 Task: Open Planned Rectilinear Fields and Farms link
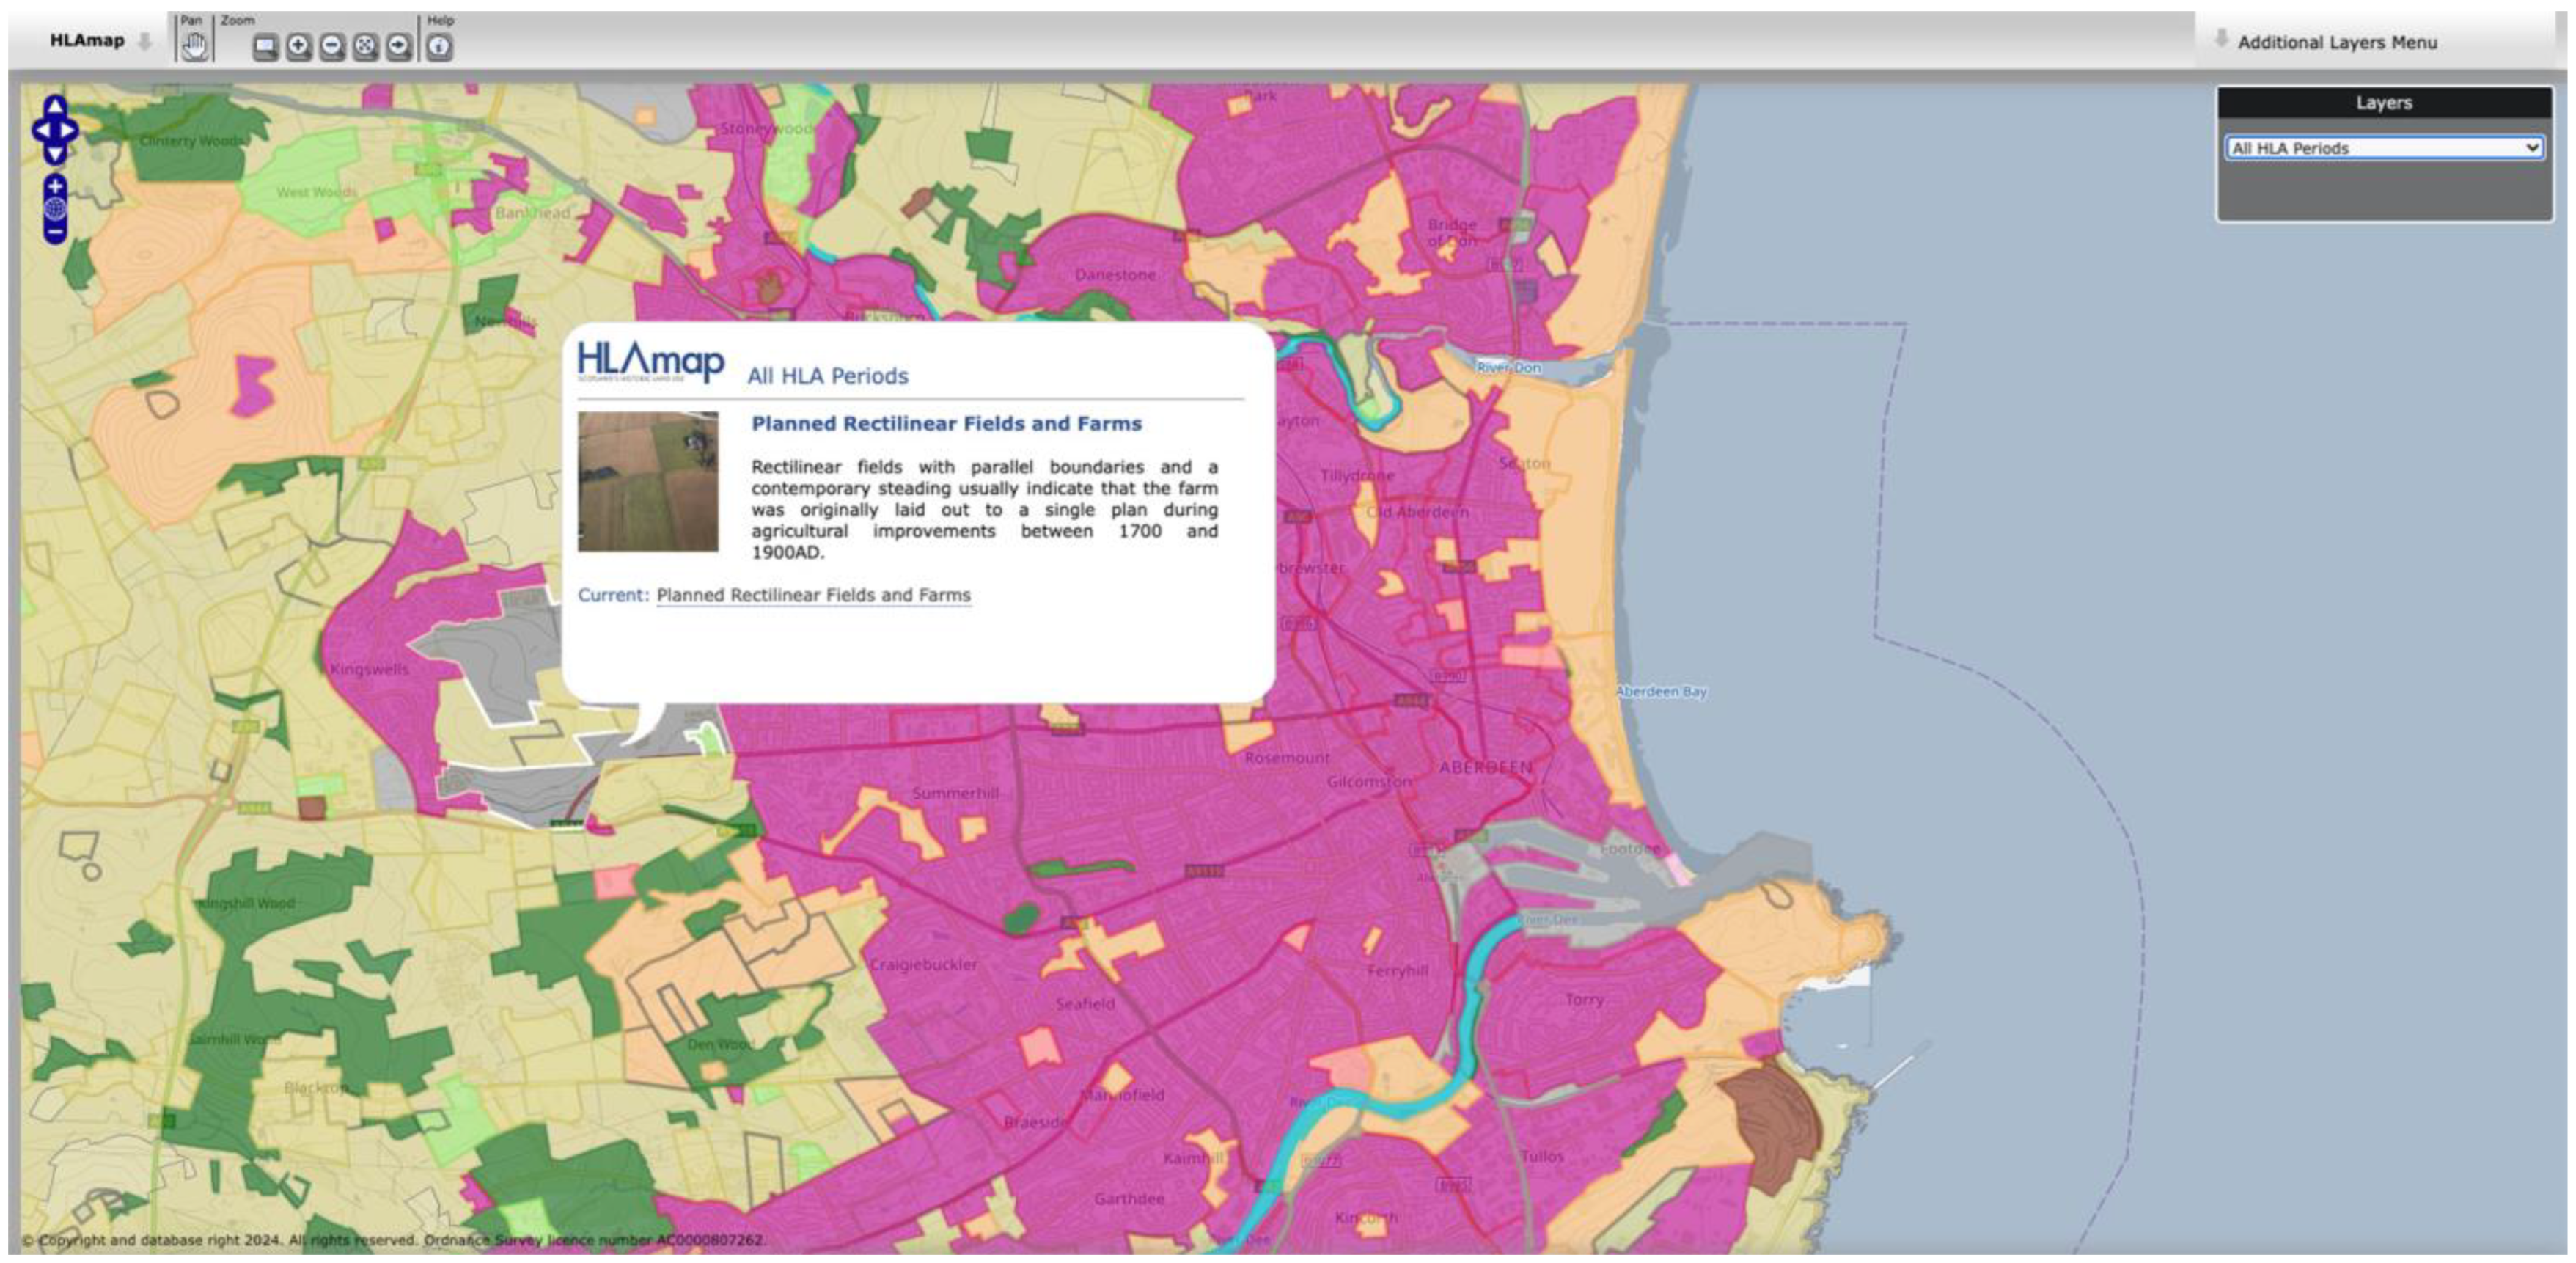tap(813, 595)
